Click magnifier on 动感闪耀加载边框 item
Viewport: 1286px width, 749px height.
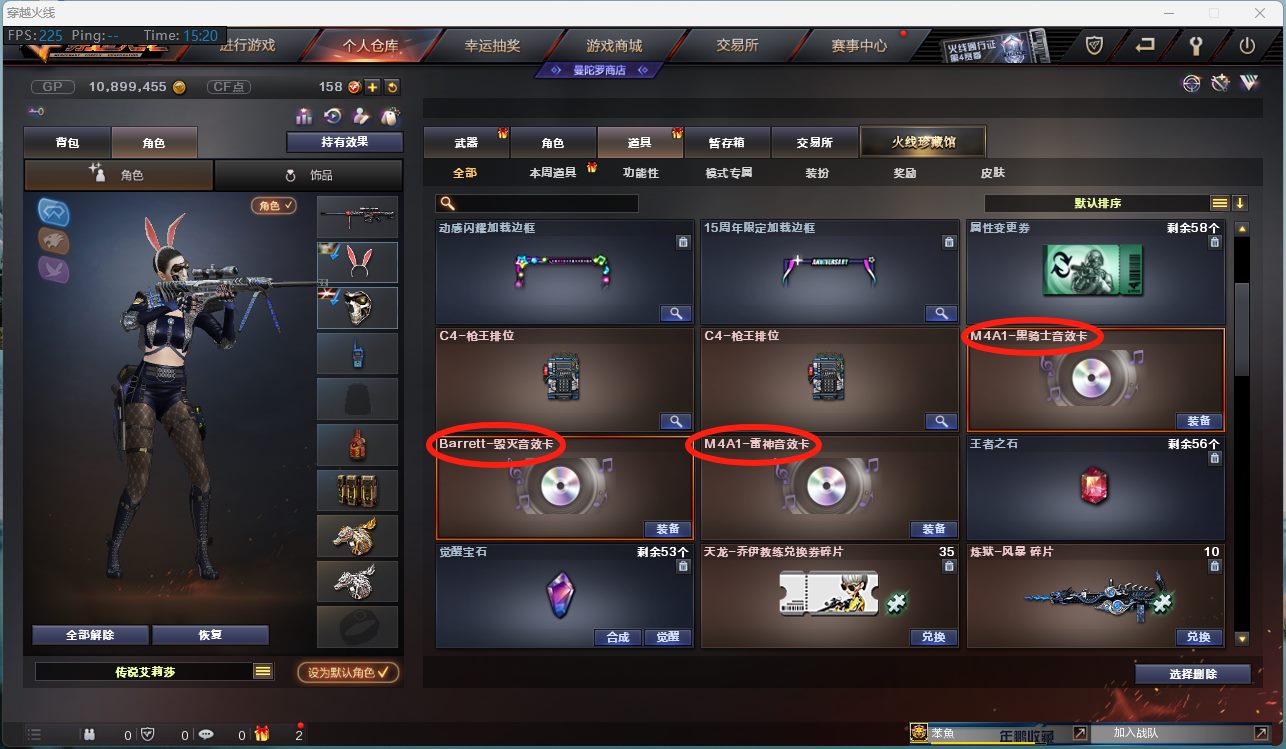point(676,313)
